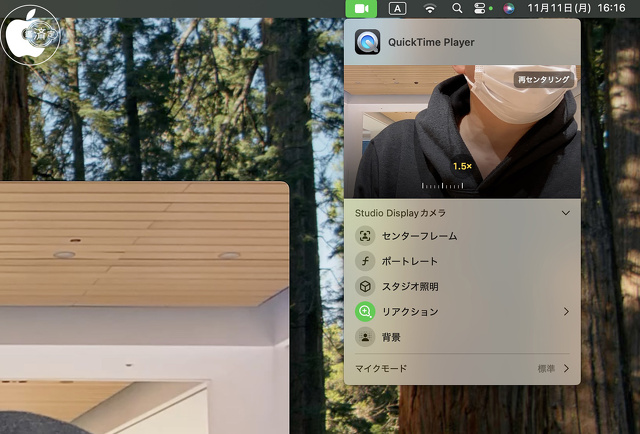Open Wi-Fi status menu

430,8
